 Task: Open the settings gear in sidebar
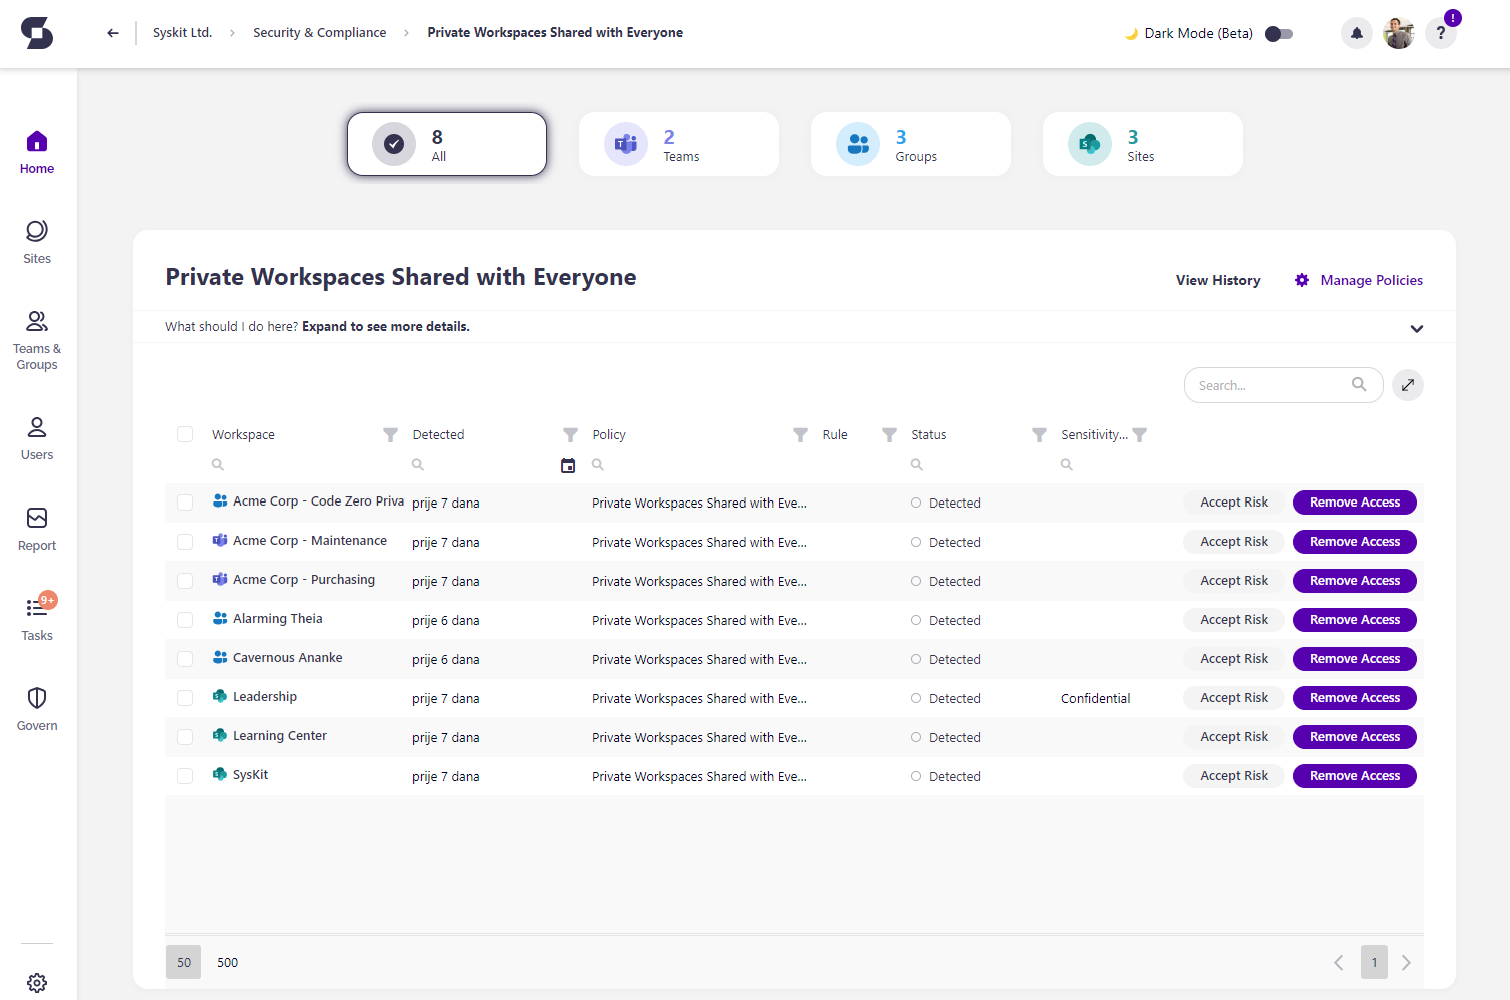coord(37,983)
